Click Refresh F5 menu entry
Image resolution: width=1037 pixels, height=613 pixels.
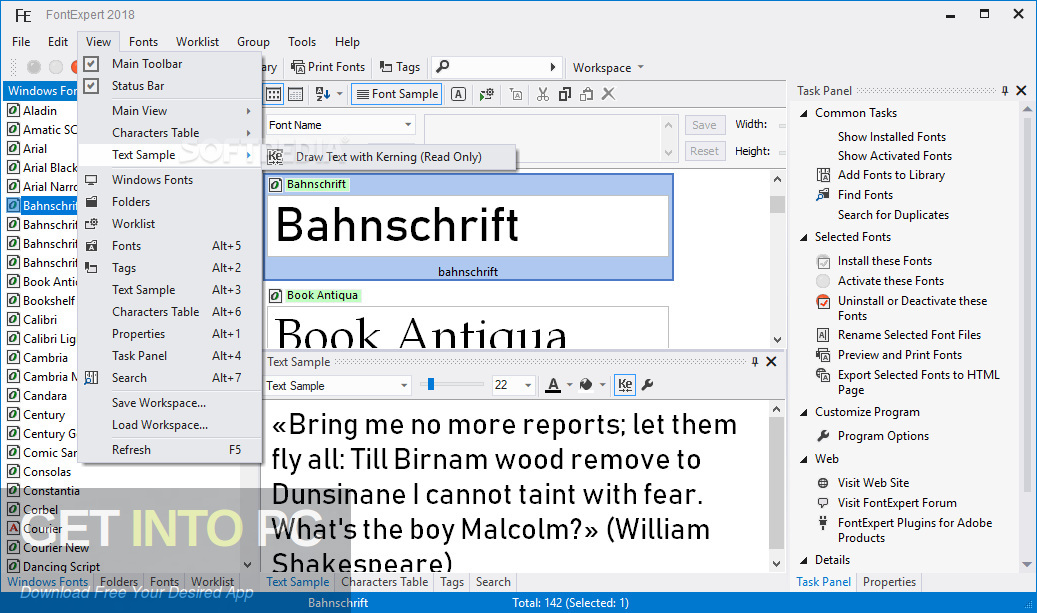[169, 450]
